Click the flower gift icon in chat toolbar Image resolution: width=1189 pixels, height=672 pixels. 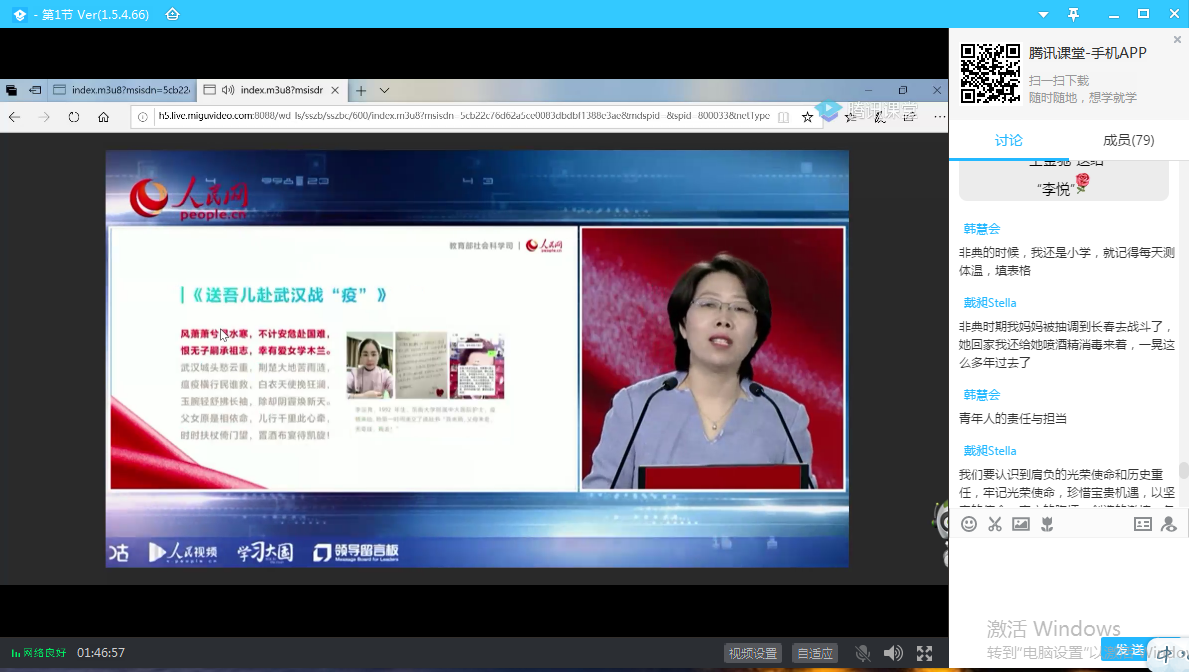coord(1047,524)
